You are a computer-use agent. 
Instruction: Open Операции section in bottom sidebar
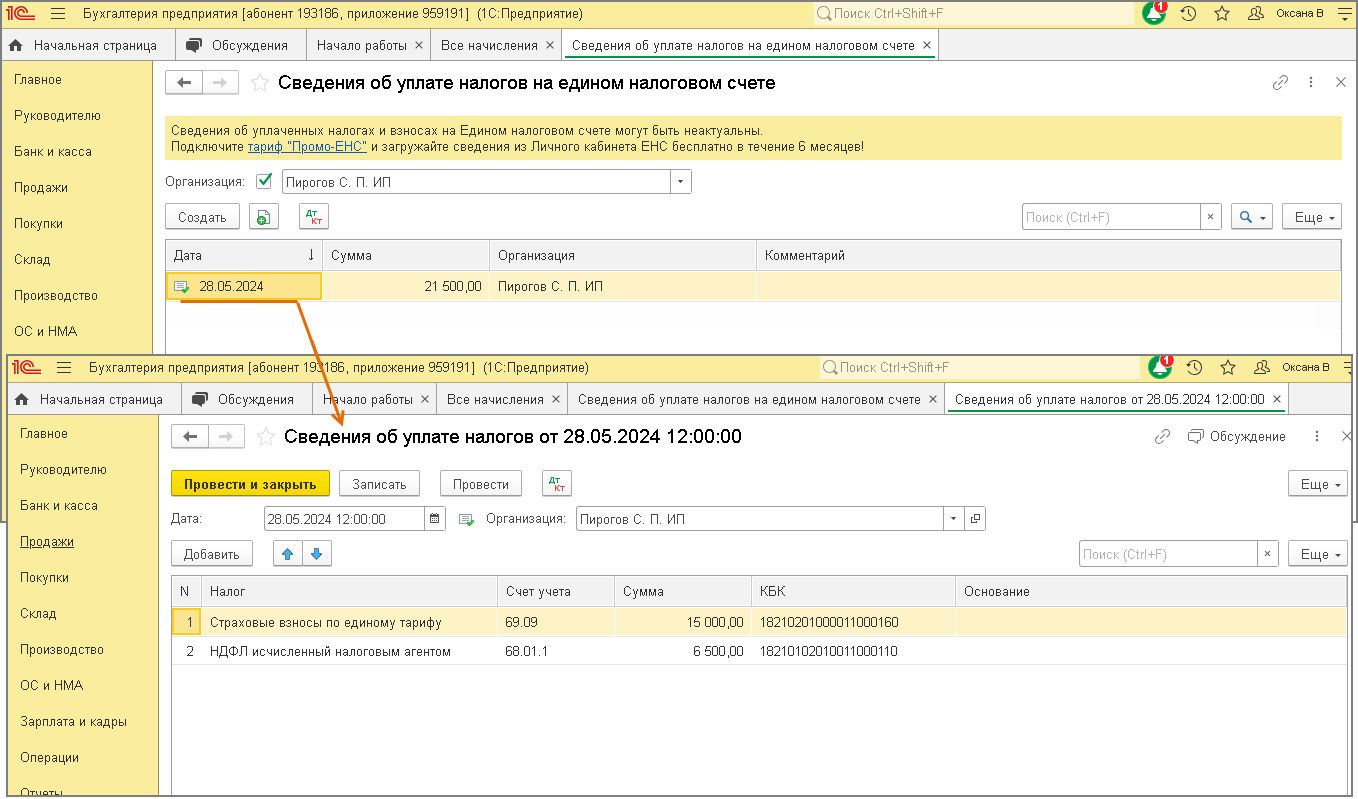point(49,757)
